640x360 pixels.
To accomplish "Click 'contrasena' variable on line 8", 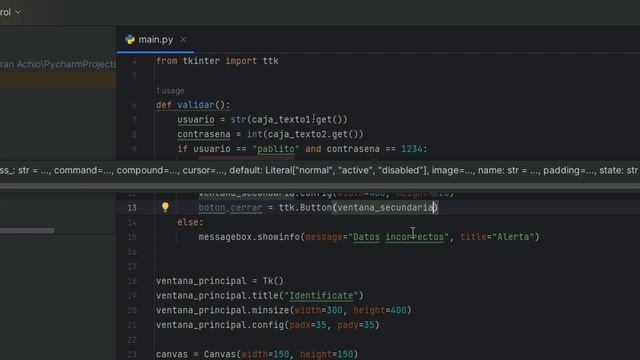I will point(204,134).
